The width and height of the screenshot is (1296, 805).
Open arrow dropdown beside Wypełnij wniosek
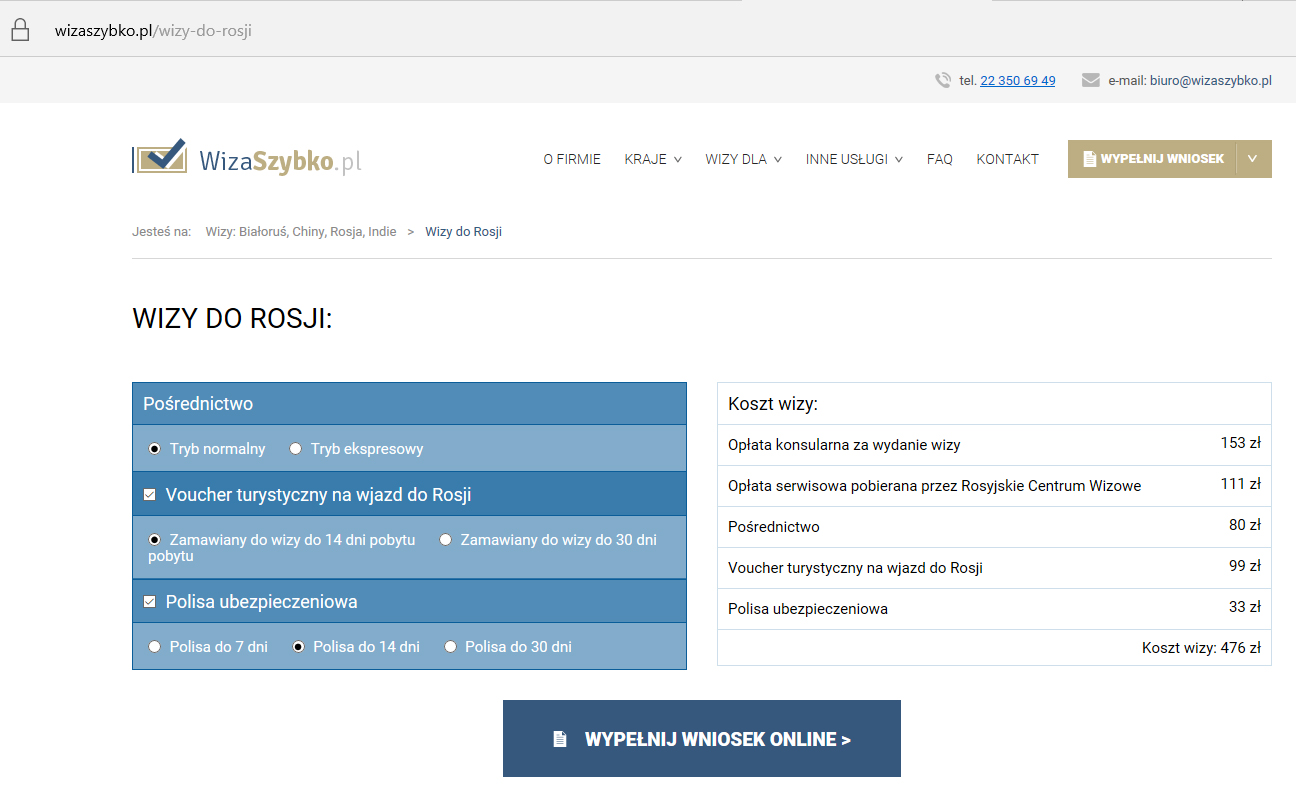click(1252, 159)
